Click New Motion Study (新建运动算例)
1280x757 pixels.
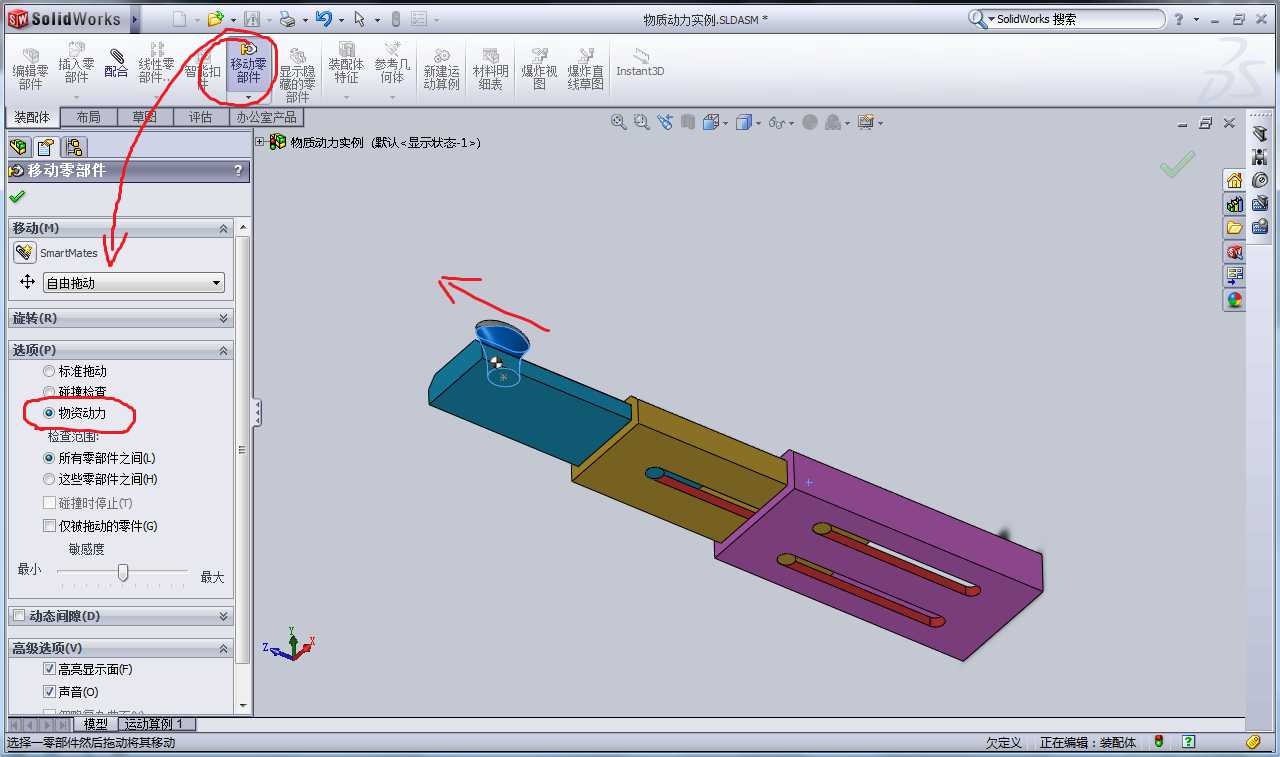click(441, 68)
